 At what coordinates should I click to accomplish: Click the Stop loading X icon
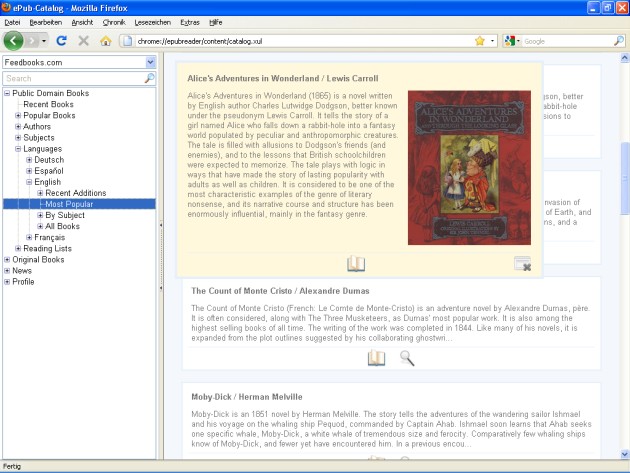click(84, 41)
